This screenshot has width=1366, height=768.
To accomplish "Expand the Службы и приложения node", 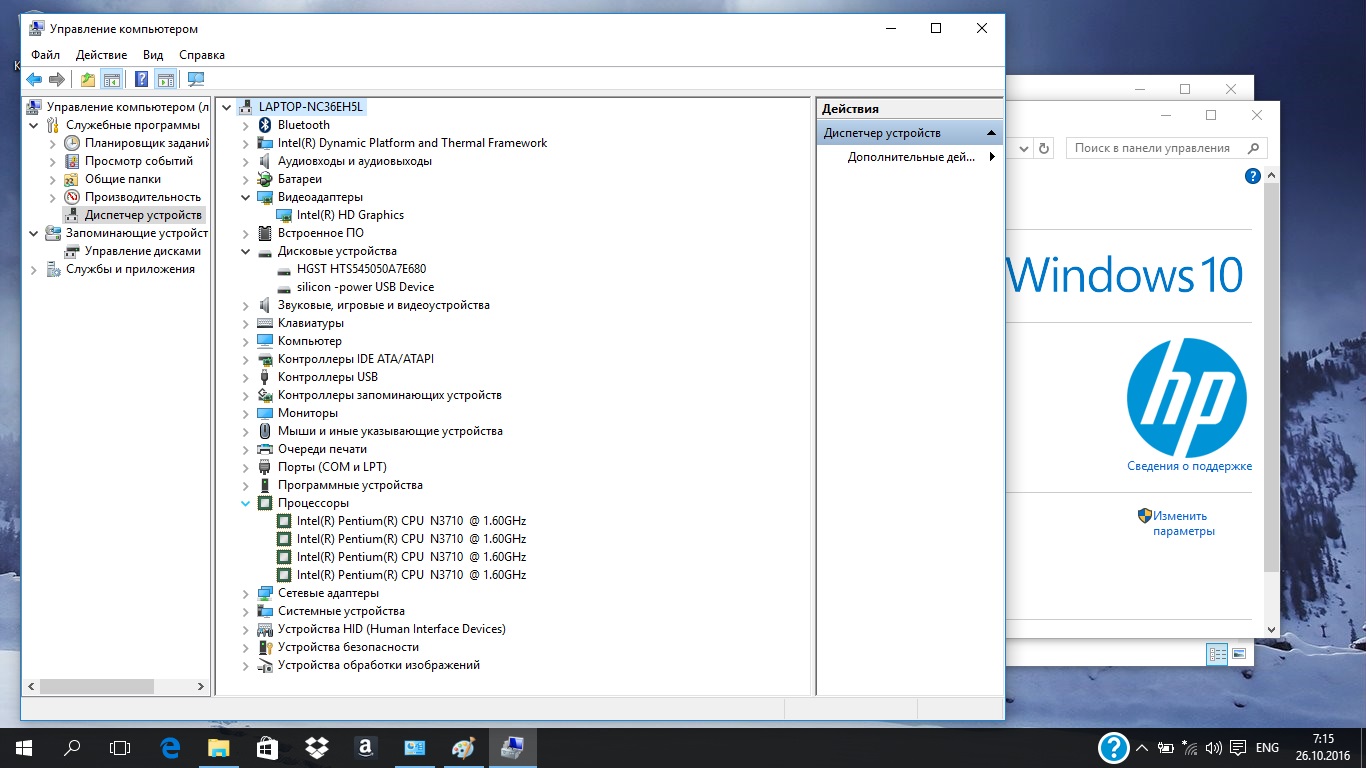I will coord(34,269).
